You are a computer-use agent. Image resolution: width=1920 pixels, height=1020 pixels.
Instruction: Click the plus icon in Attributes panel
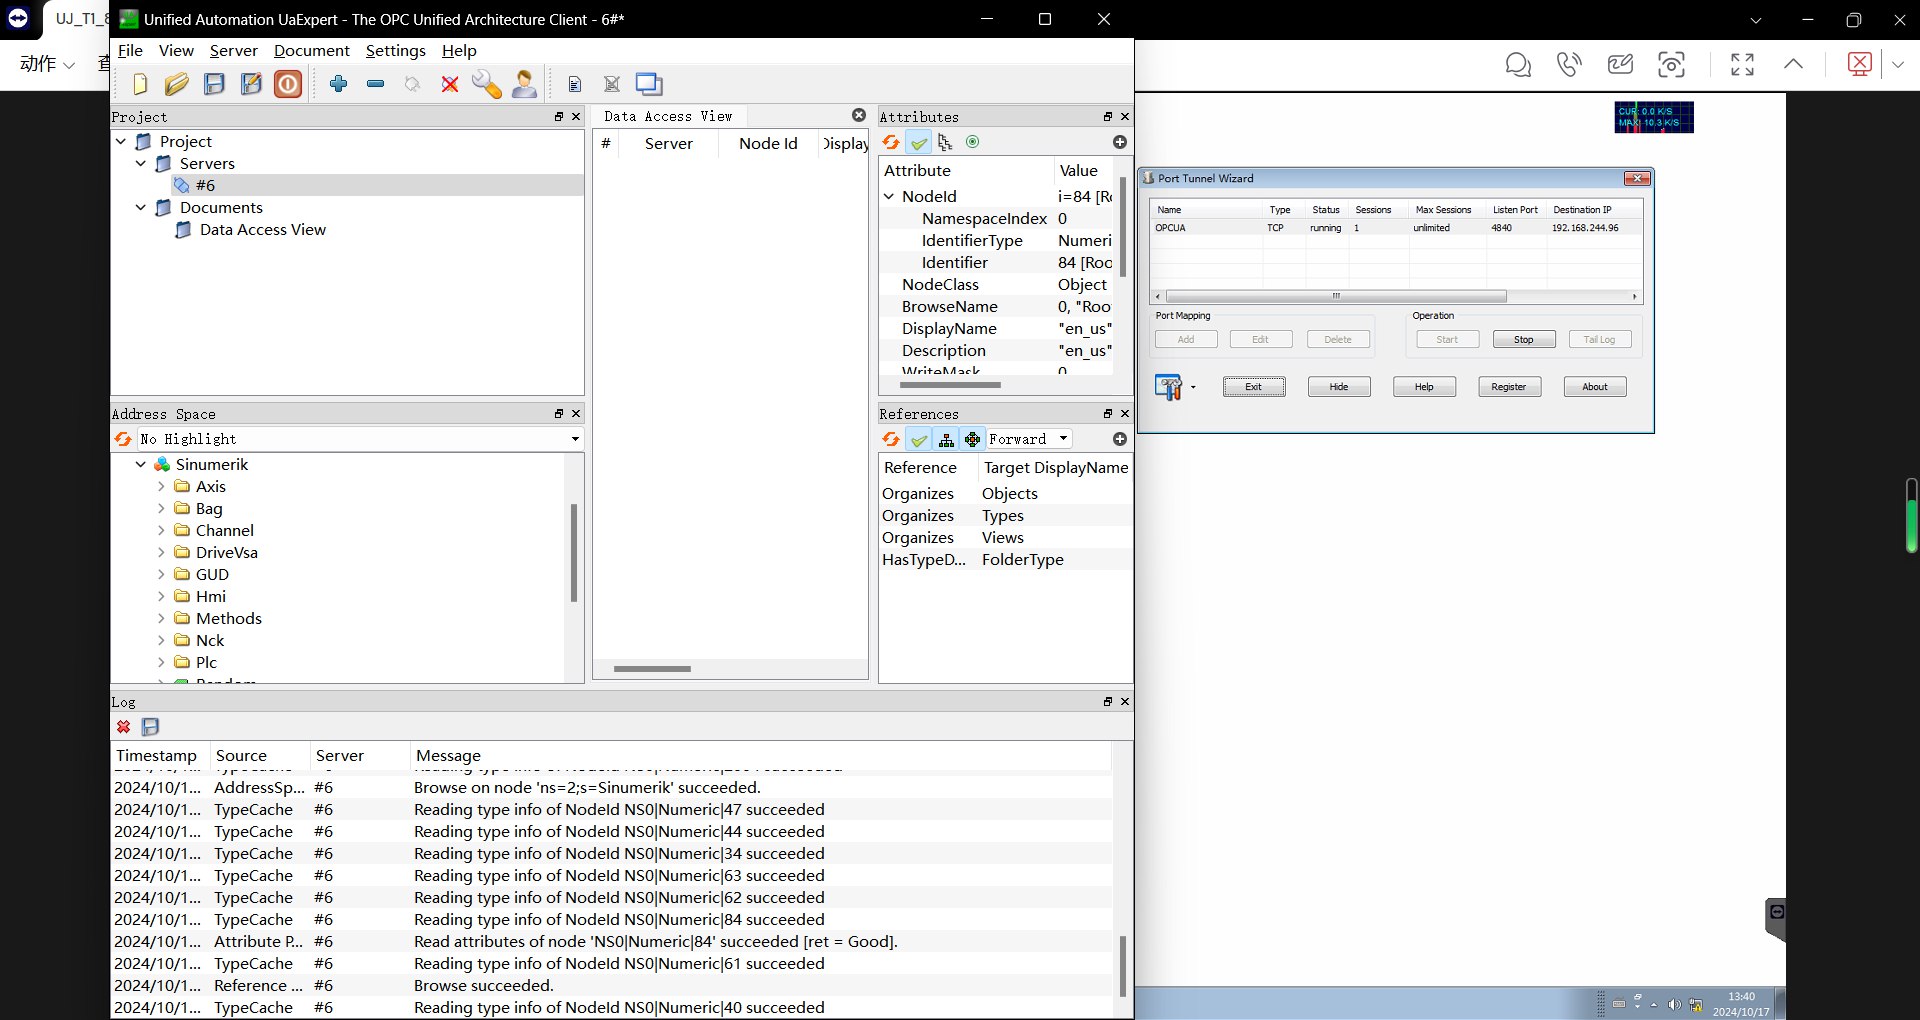pos(1119,142)
